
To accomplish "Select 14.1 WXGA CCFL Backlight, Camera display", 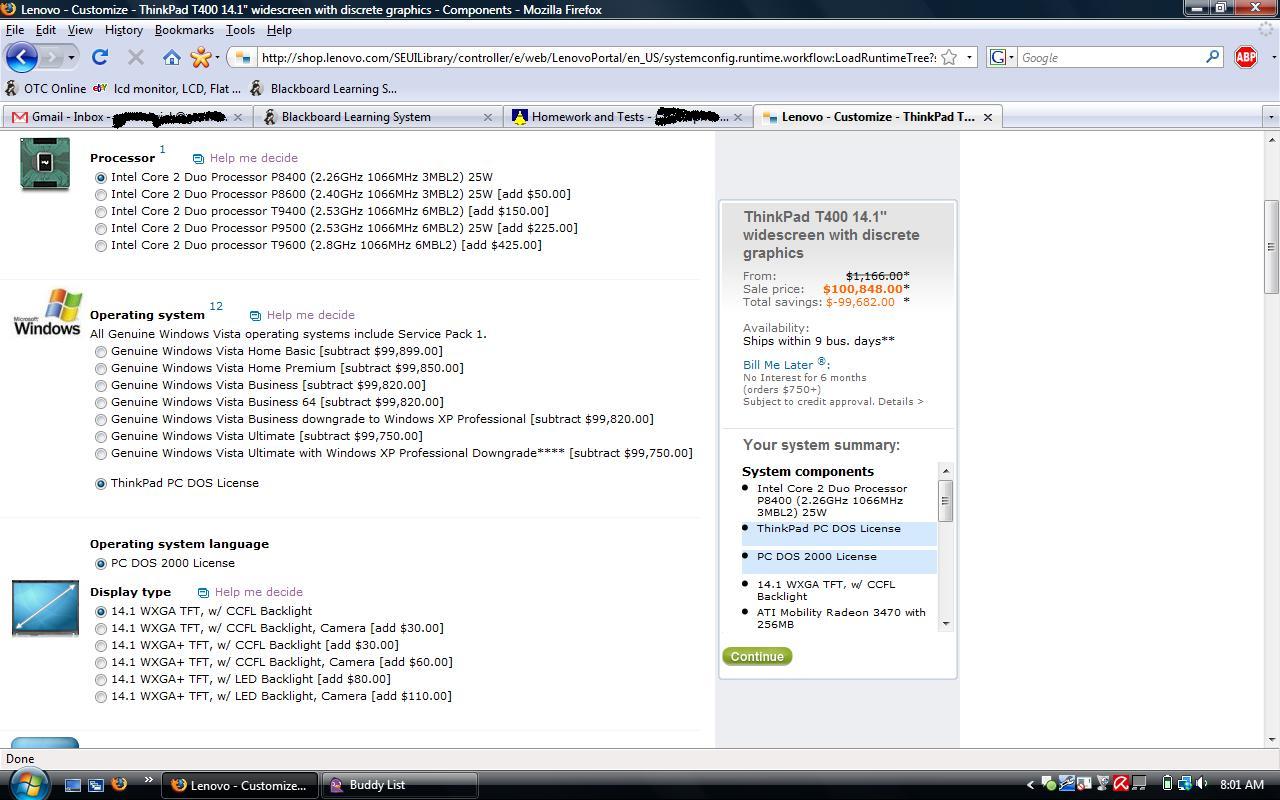I will [x=101, y=629].
